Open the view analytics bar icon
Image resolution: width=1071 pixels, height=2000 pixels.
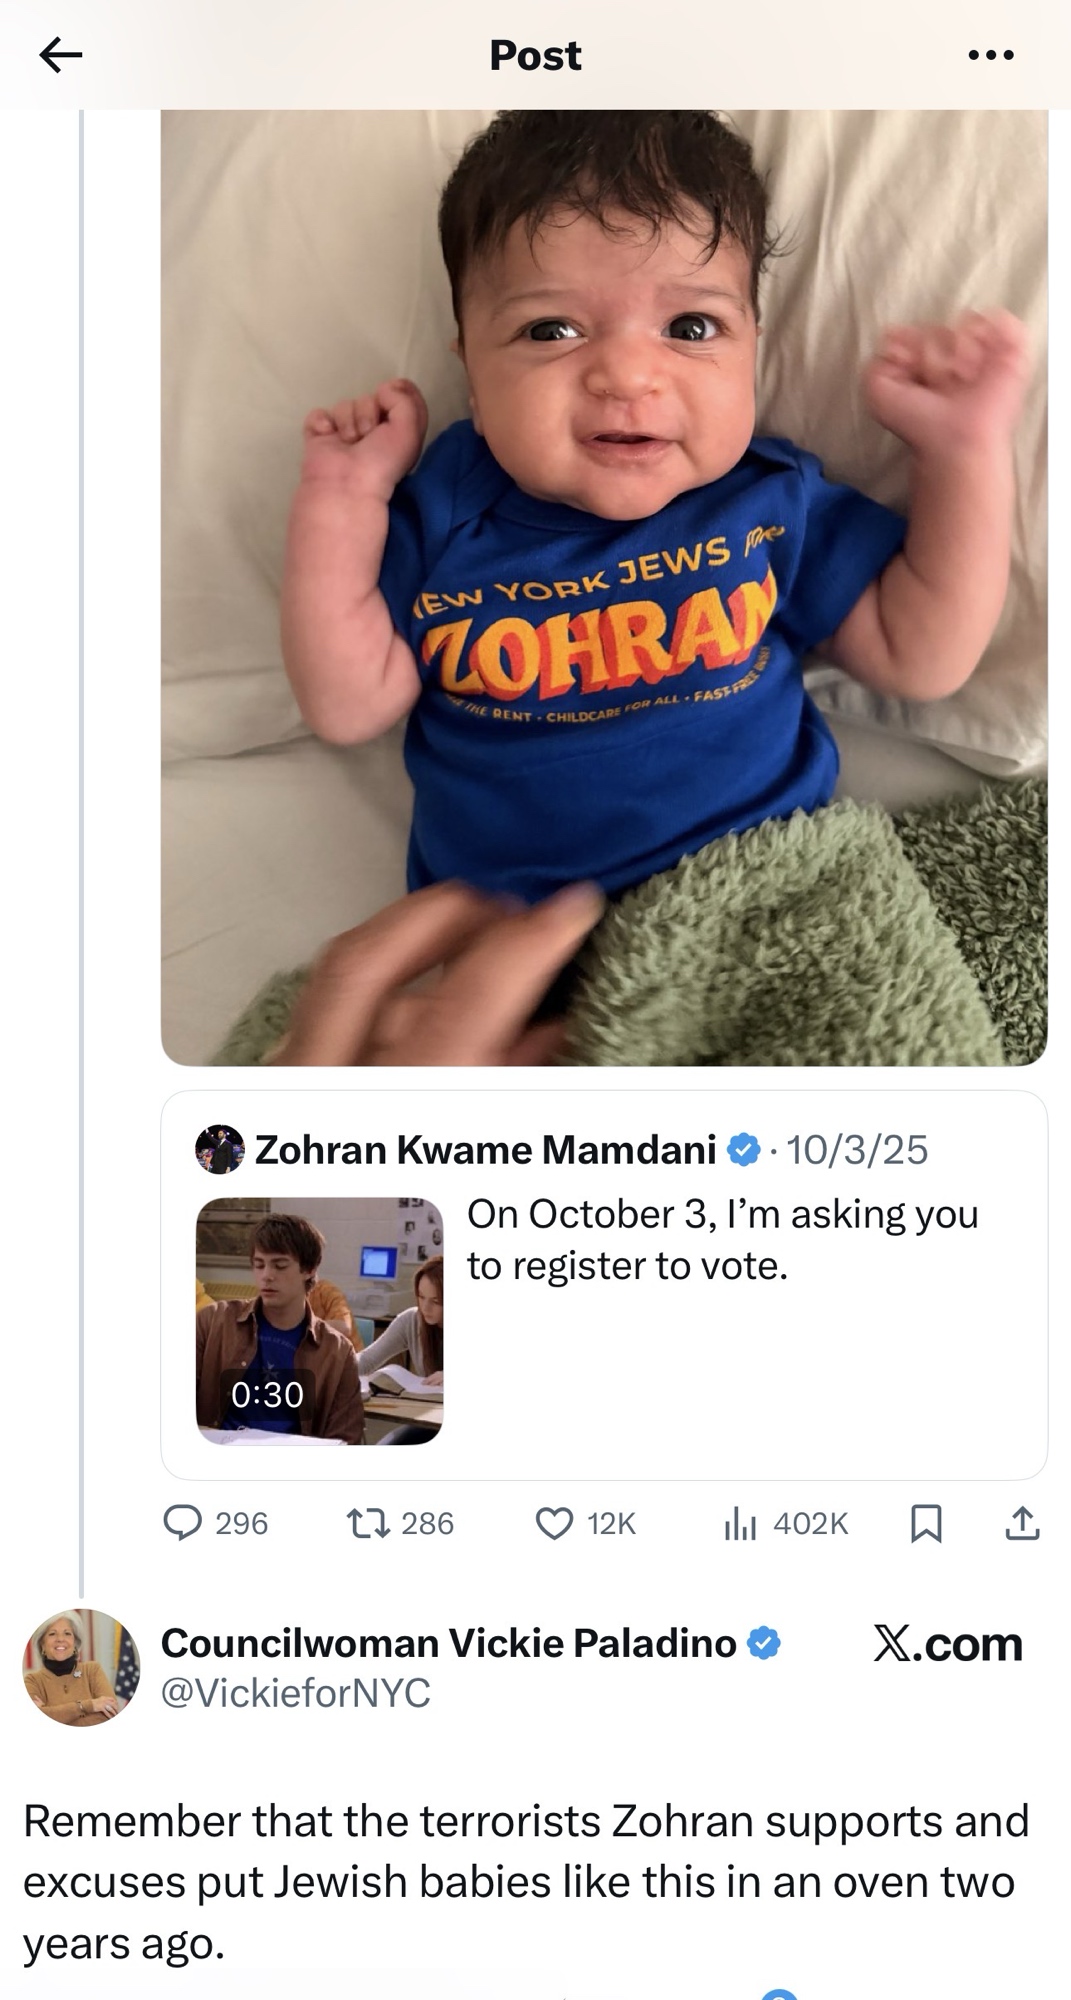pos(740,1523)
